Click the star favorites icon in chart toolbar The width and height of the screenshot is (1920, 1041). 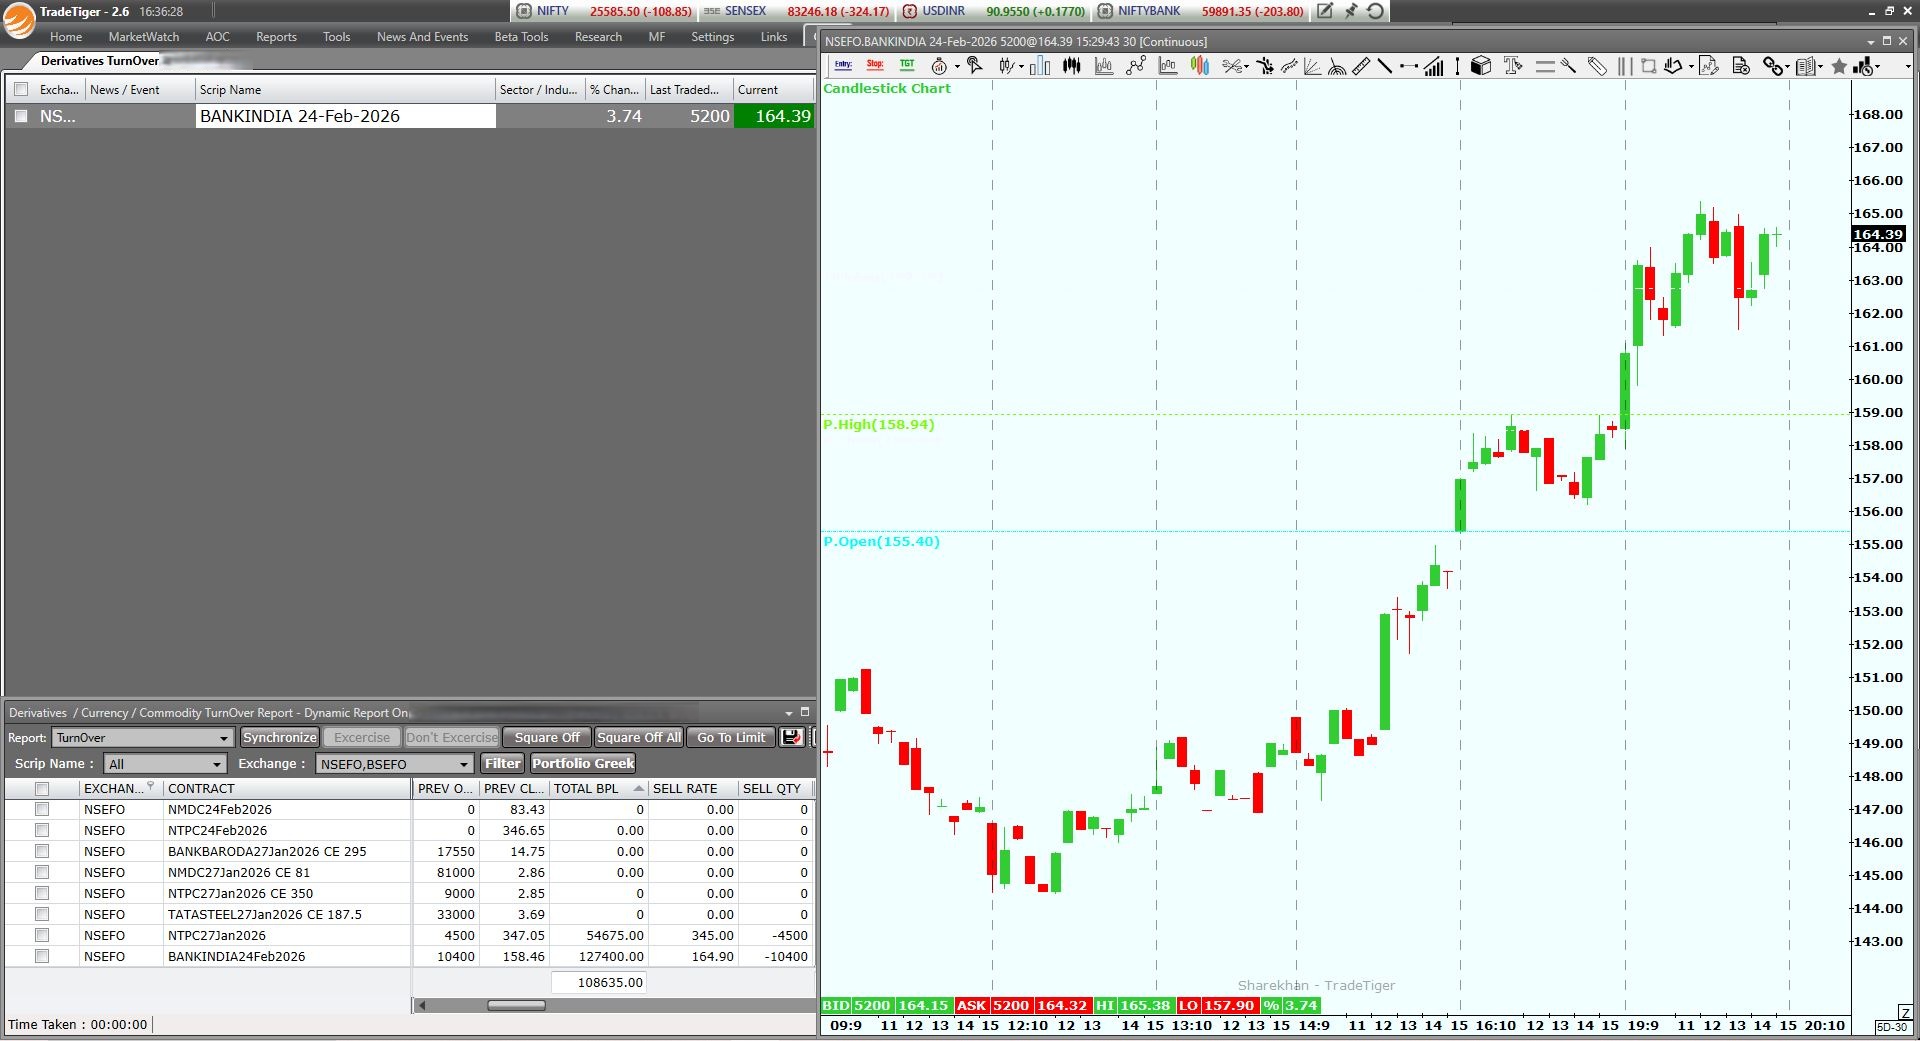coord(1839,66)
